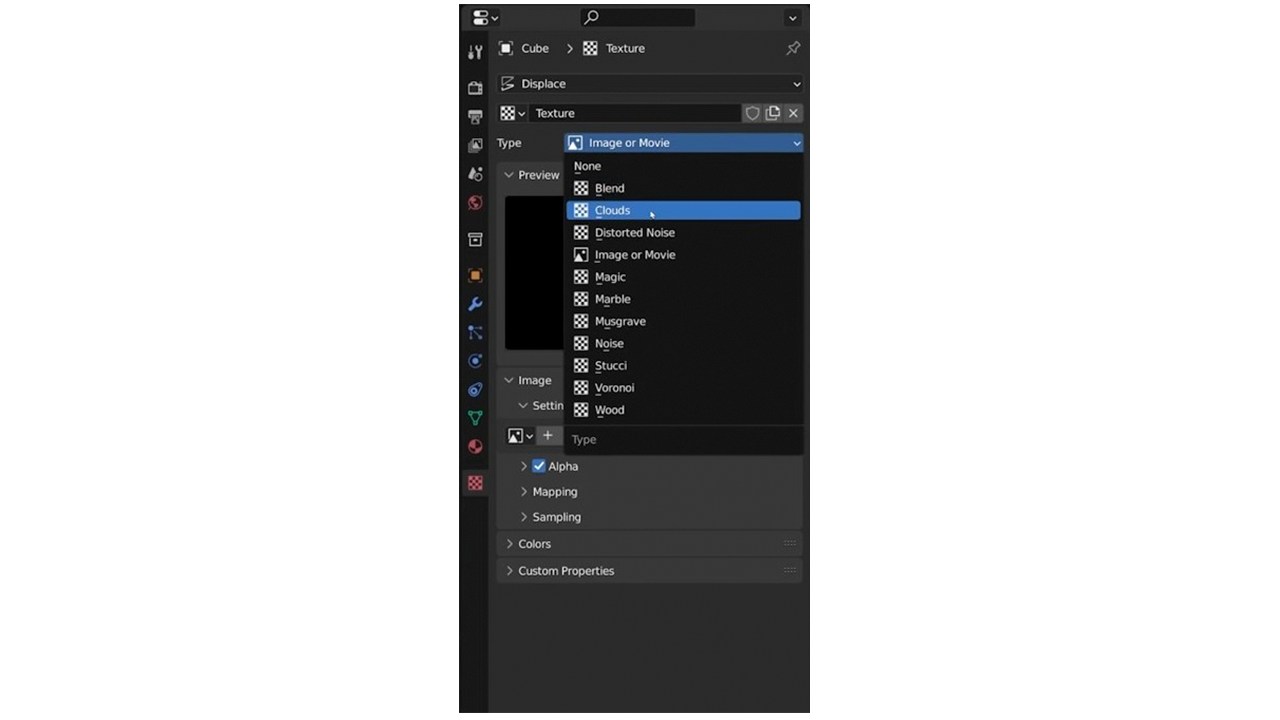Open the Material properties tab
The width and height of the screenshot is (1280, 720).
475,447
